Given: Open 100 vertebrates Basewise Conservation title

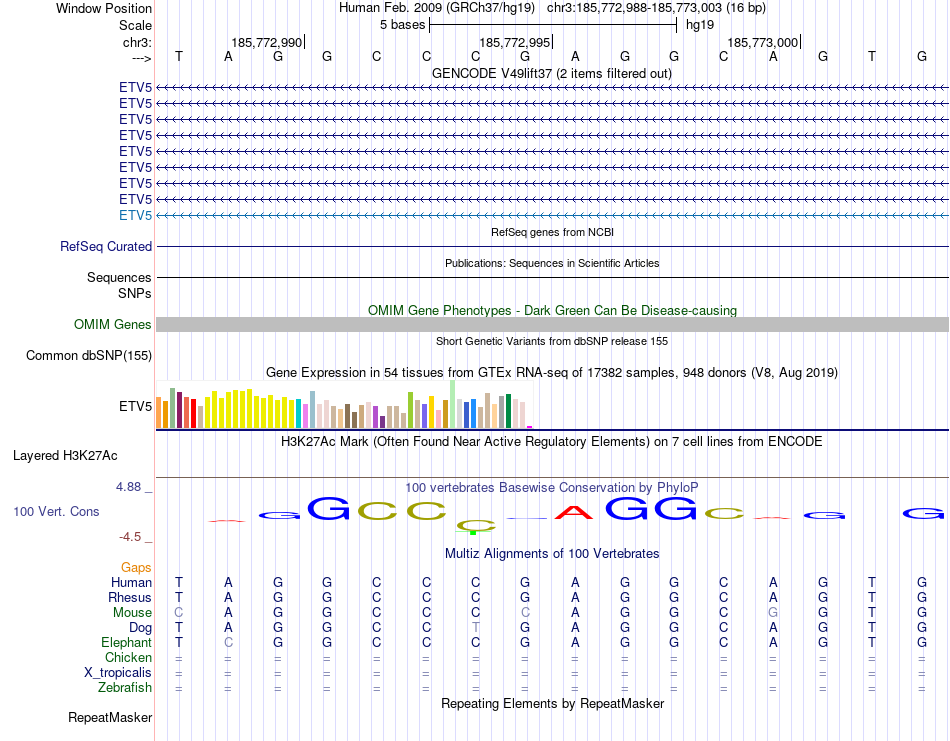Looking at the screenshot, I should 552,488.
